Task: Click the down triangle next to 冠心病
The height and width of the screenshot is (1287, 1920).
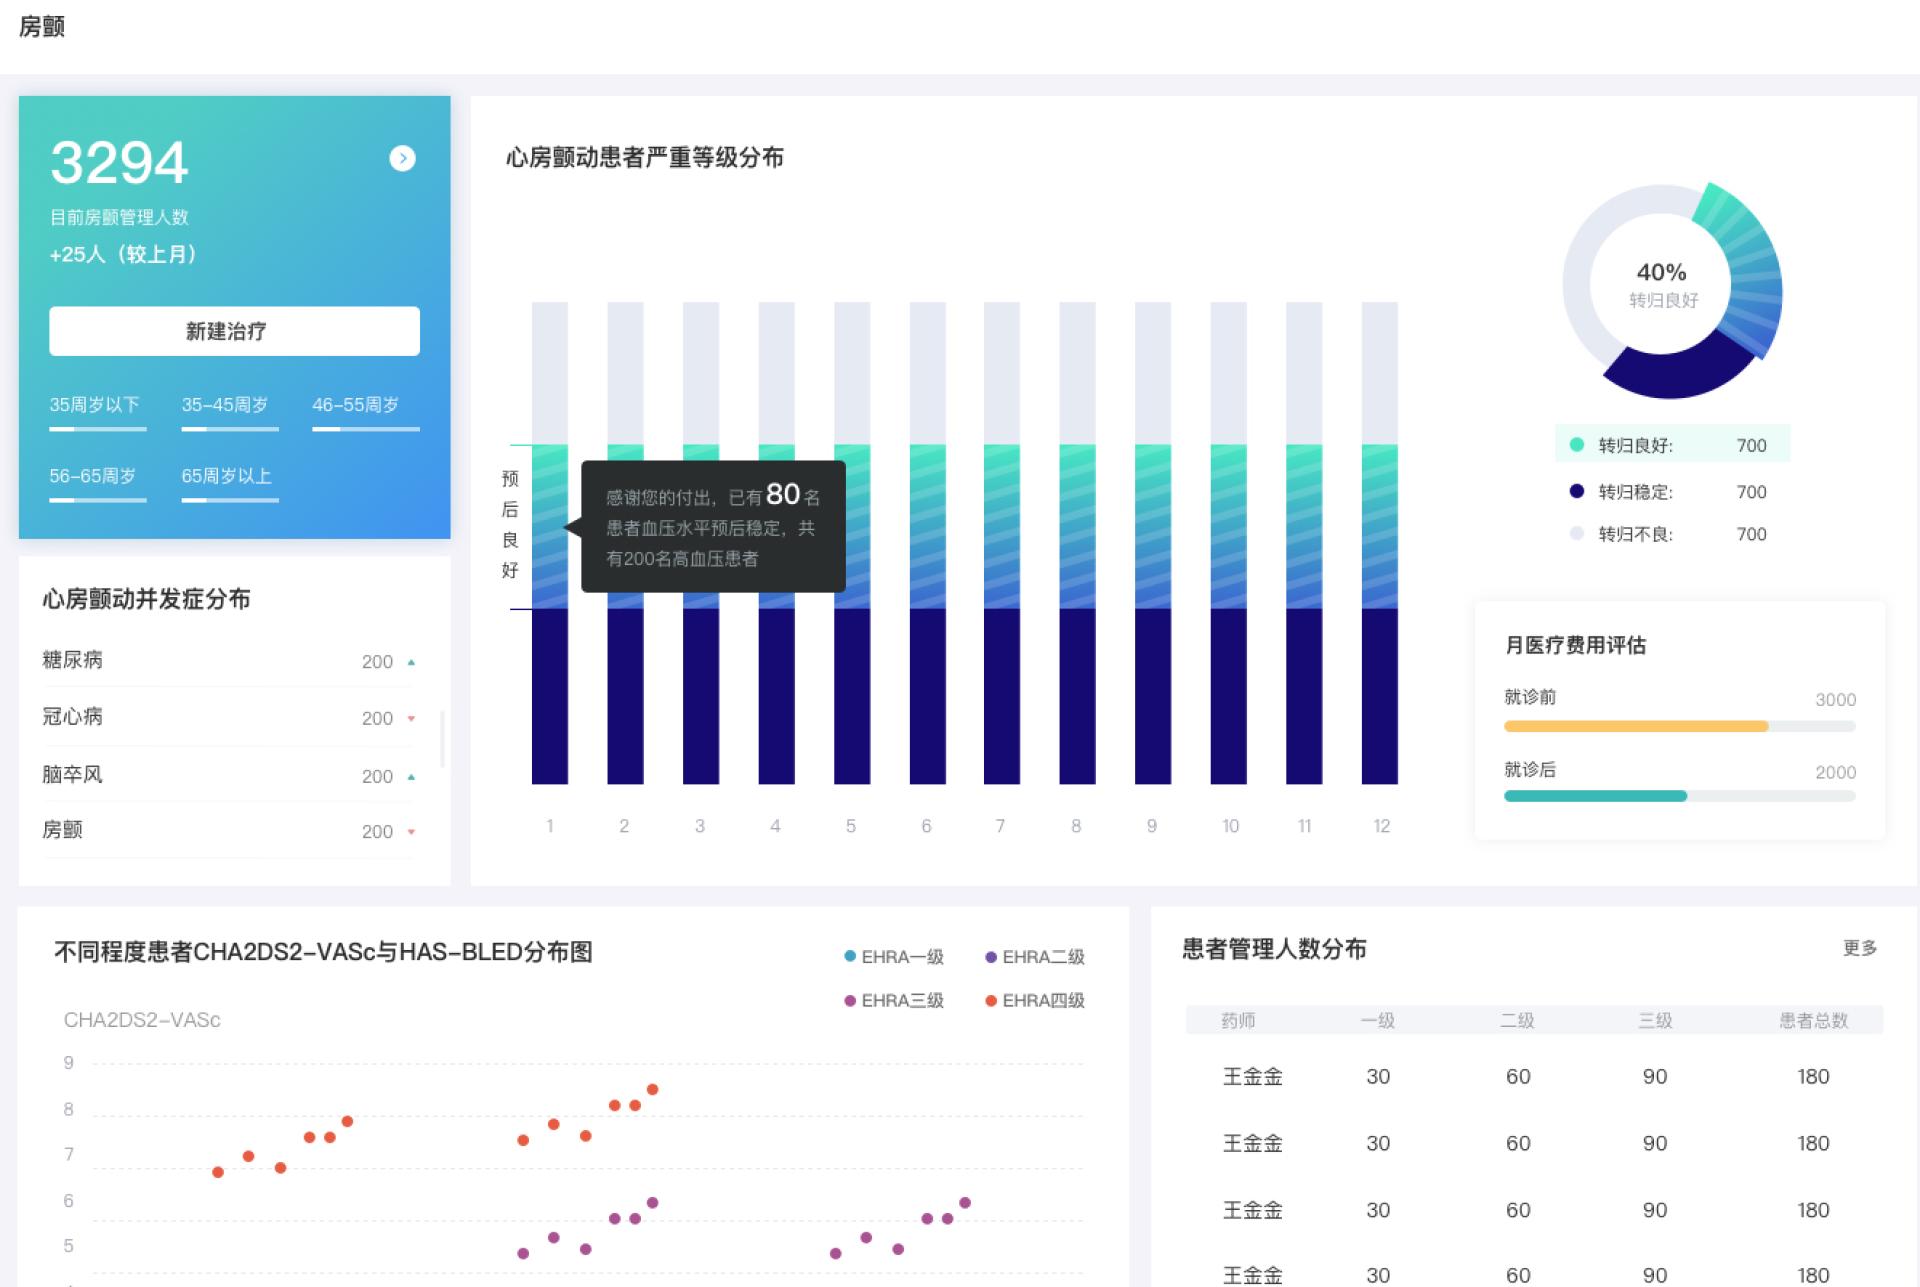Action: tap(411, 718)
